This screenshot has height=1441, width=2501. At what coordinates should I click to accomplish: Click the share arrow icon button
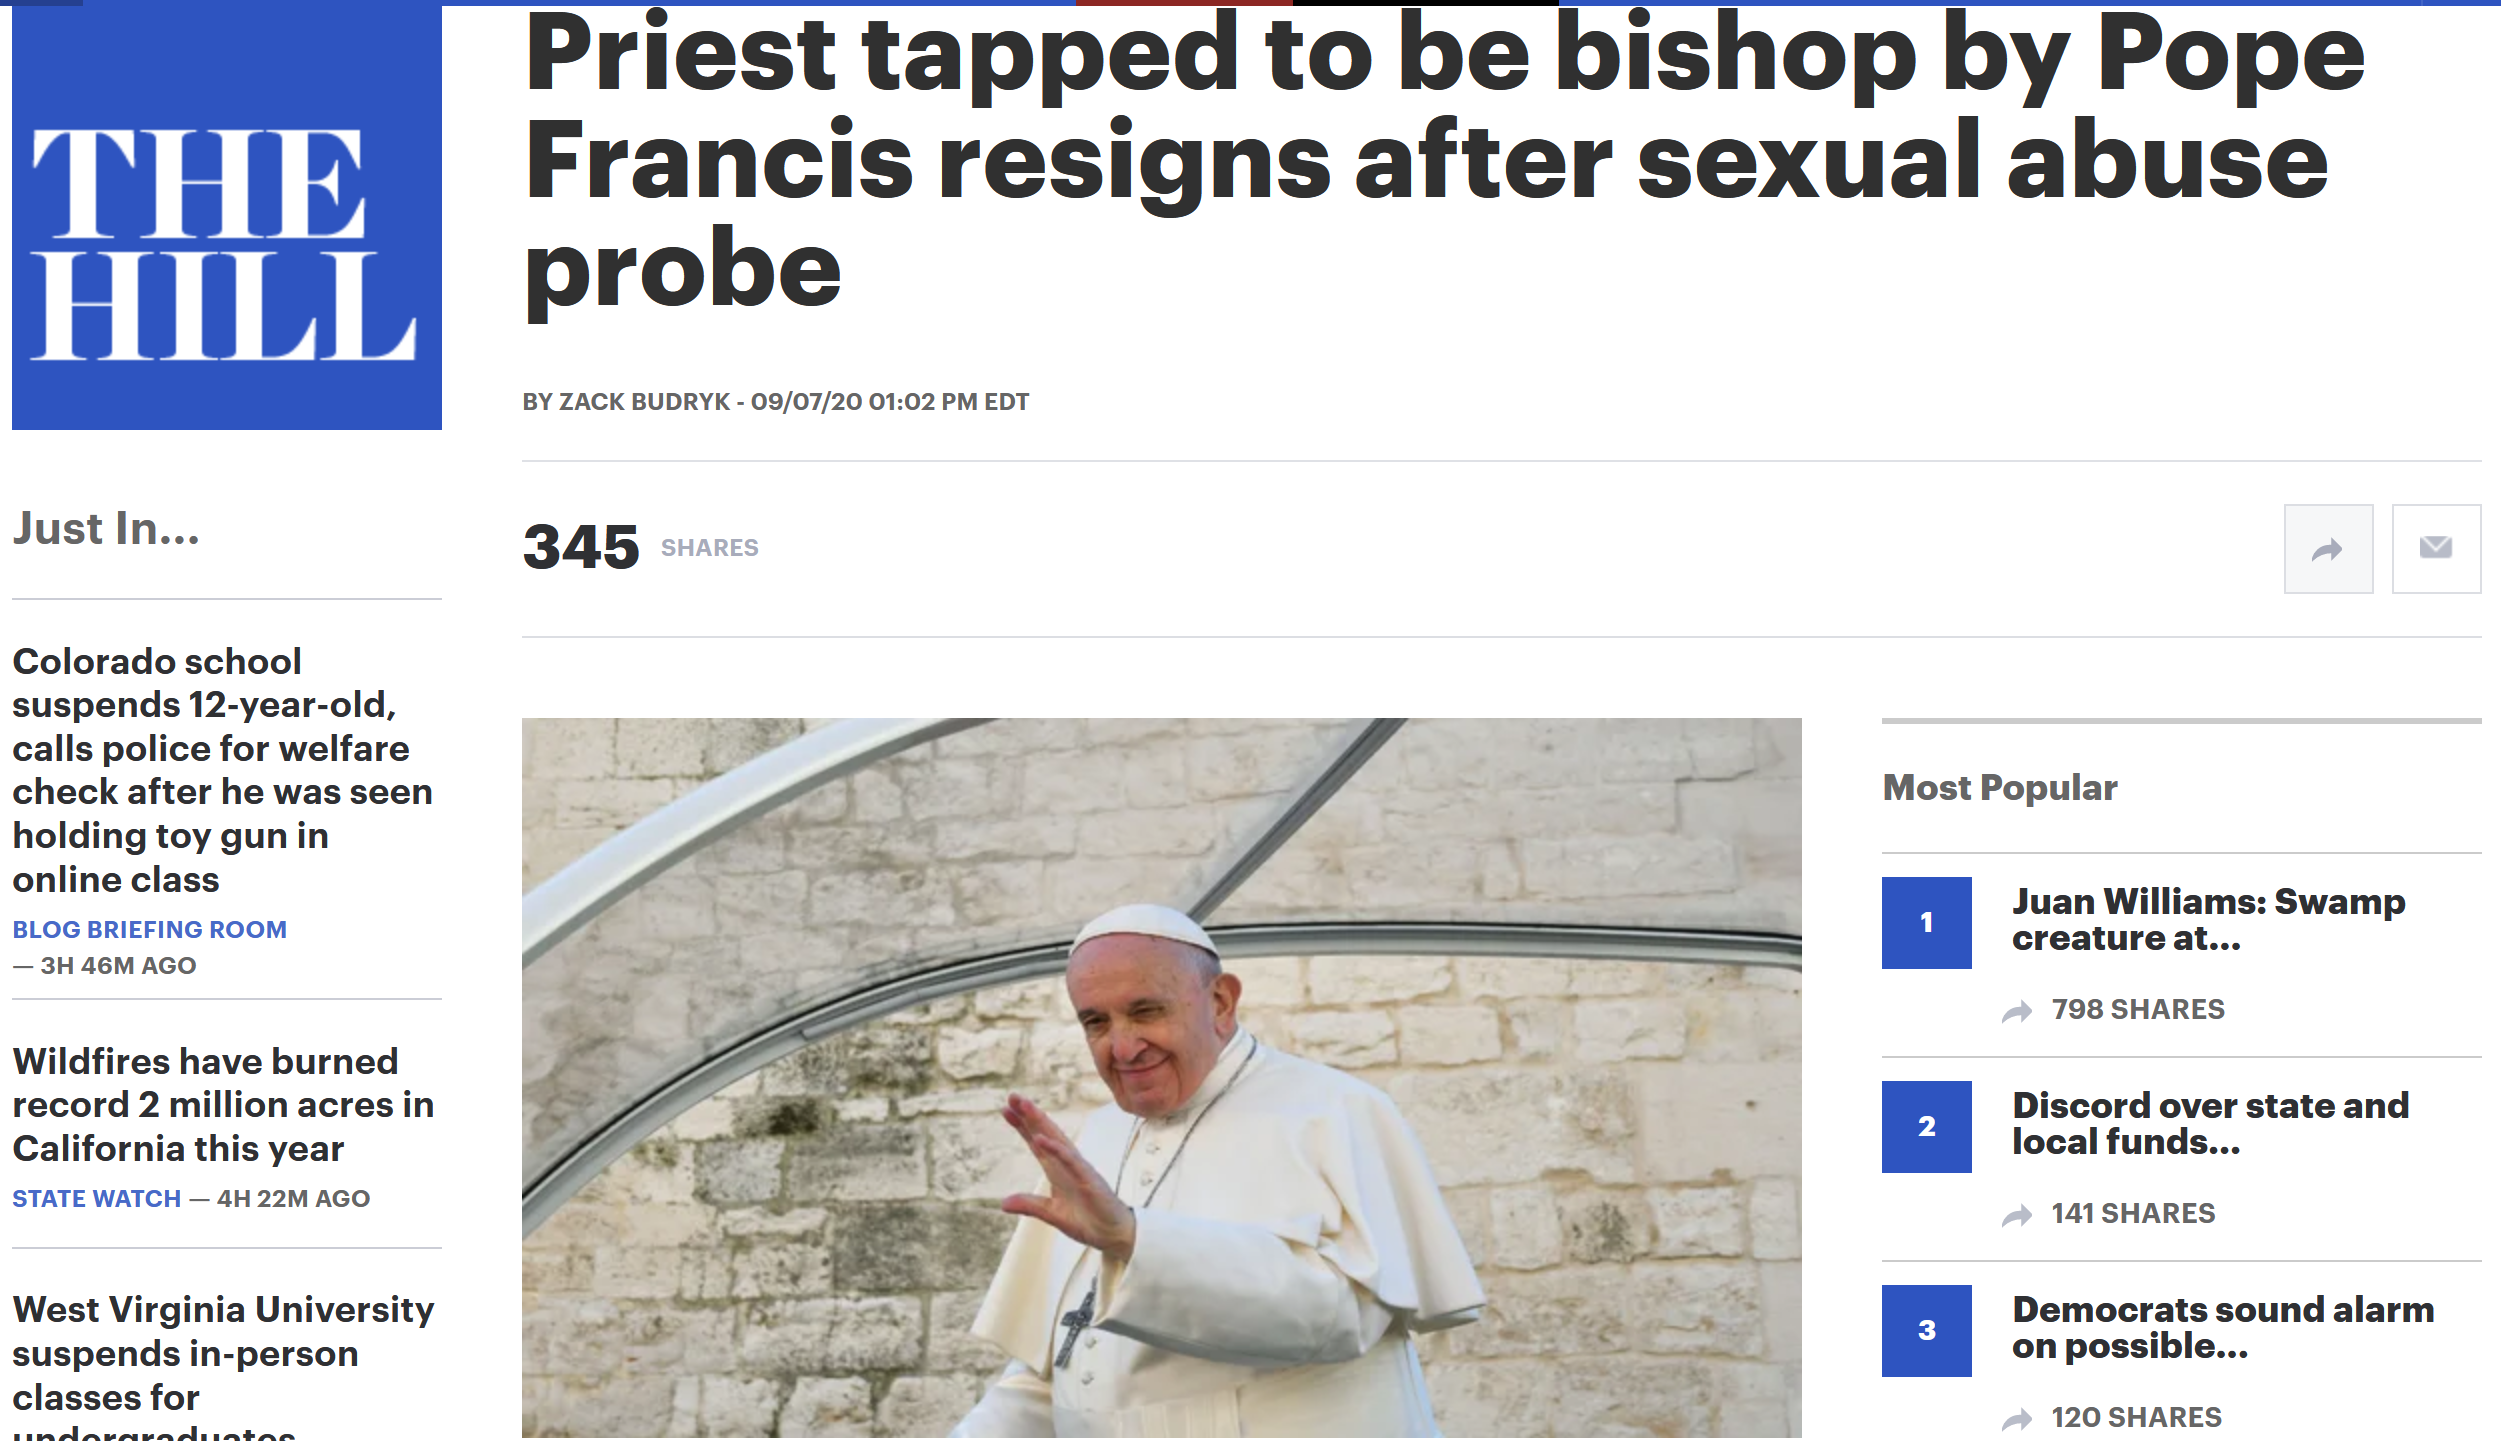pos(2328,549)
